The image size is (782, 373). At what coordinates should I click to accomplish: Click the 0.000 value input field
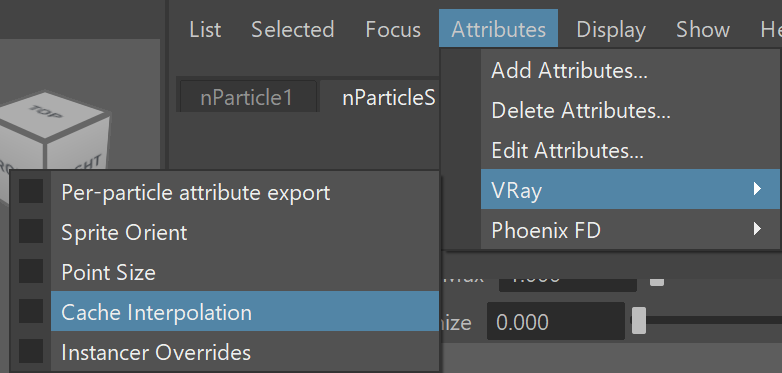pyautogui.click(x=556, y=322)
